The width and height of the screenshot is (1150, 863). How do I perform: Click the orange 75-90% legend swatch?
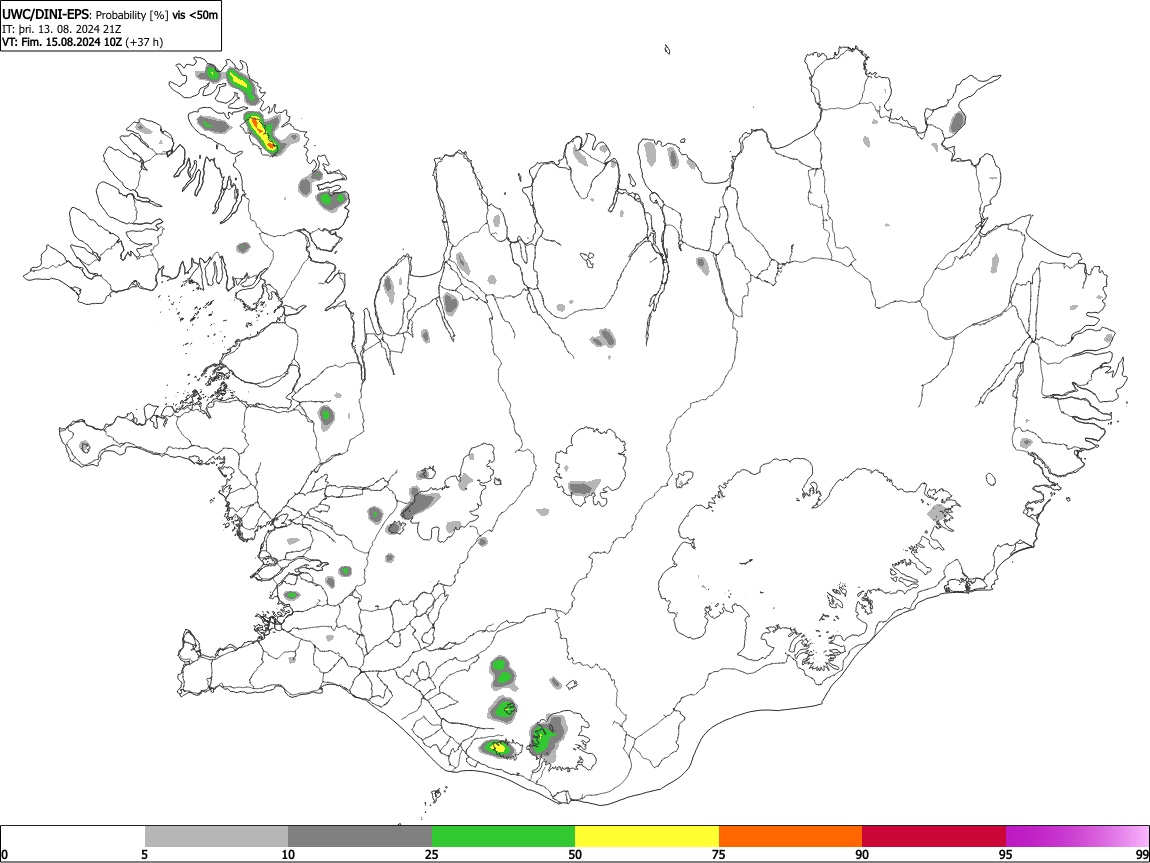pyautogui.click(x=791, y=837)
